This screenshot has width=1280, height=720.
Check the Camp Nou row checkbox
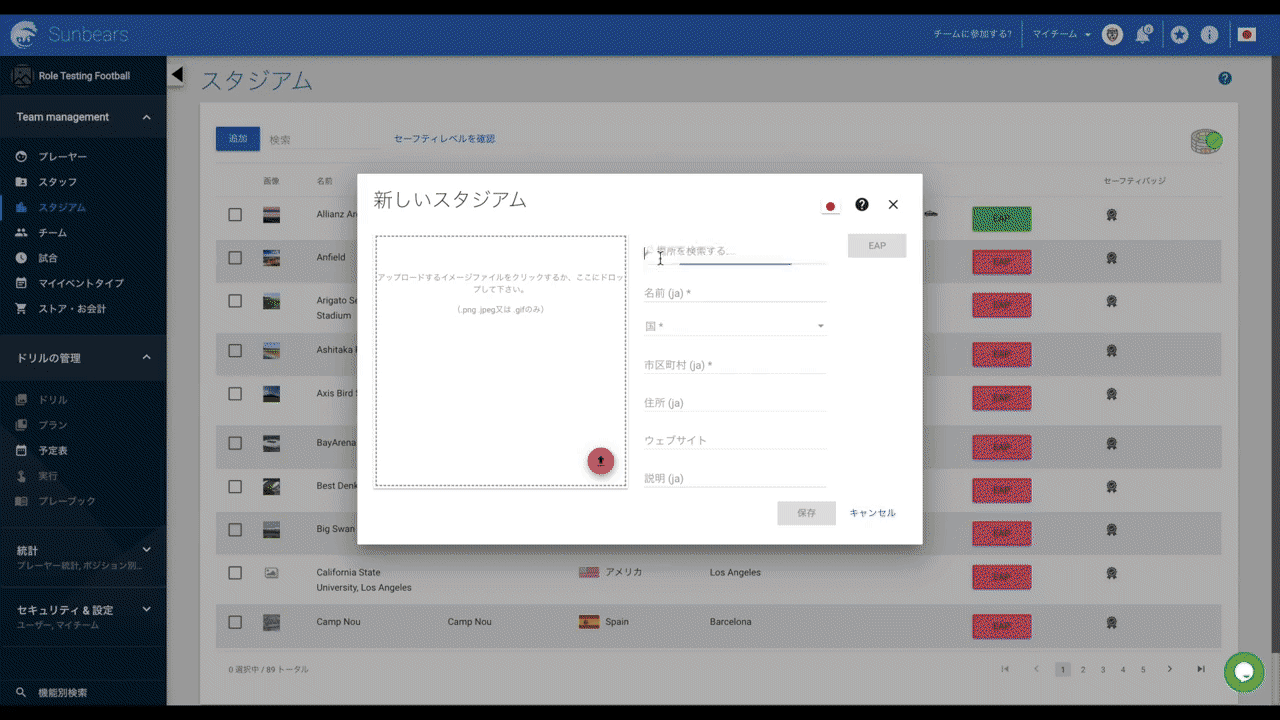[x=234, y=621]
